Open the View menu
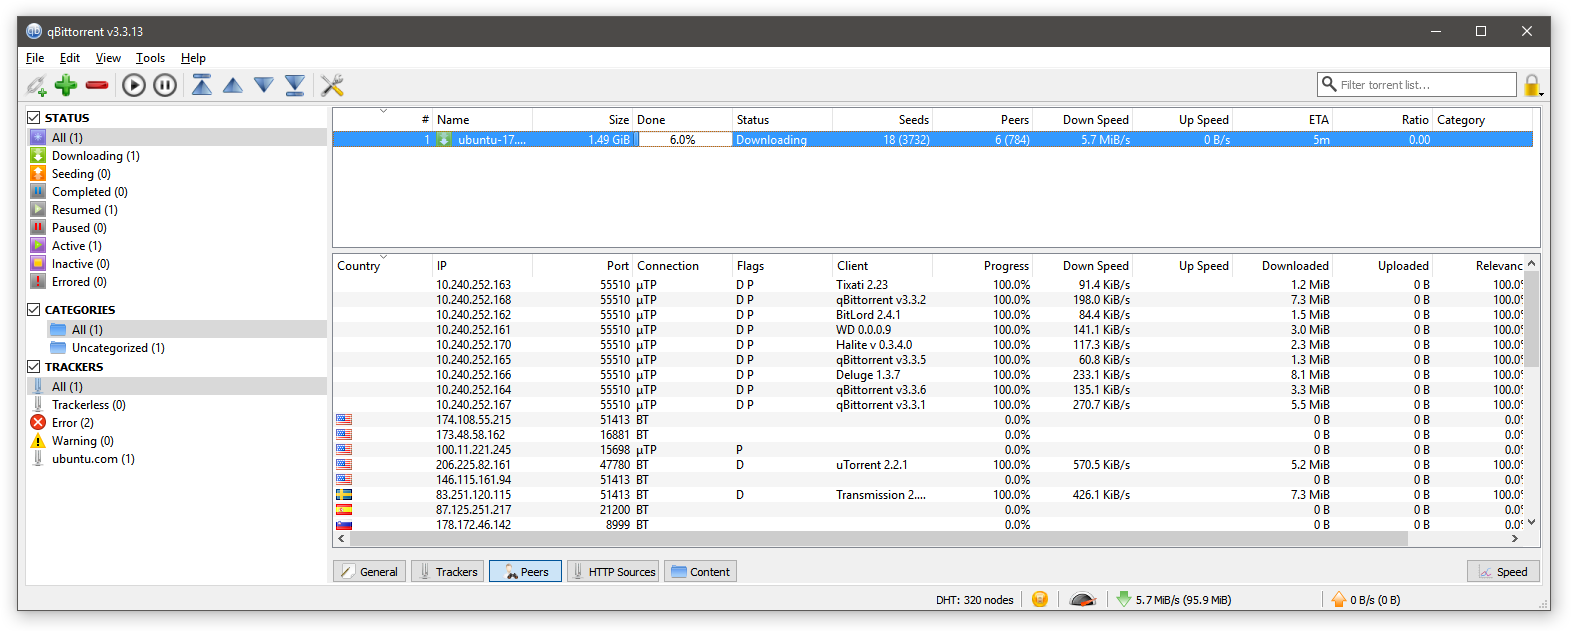The width and height of the screenshot is (1571, 631). (108, 58)
